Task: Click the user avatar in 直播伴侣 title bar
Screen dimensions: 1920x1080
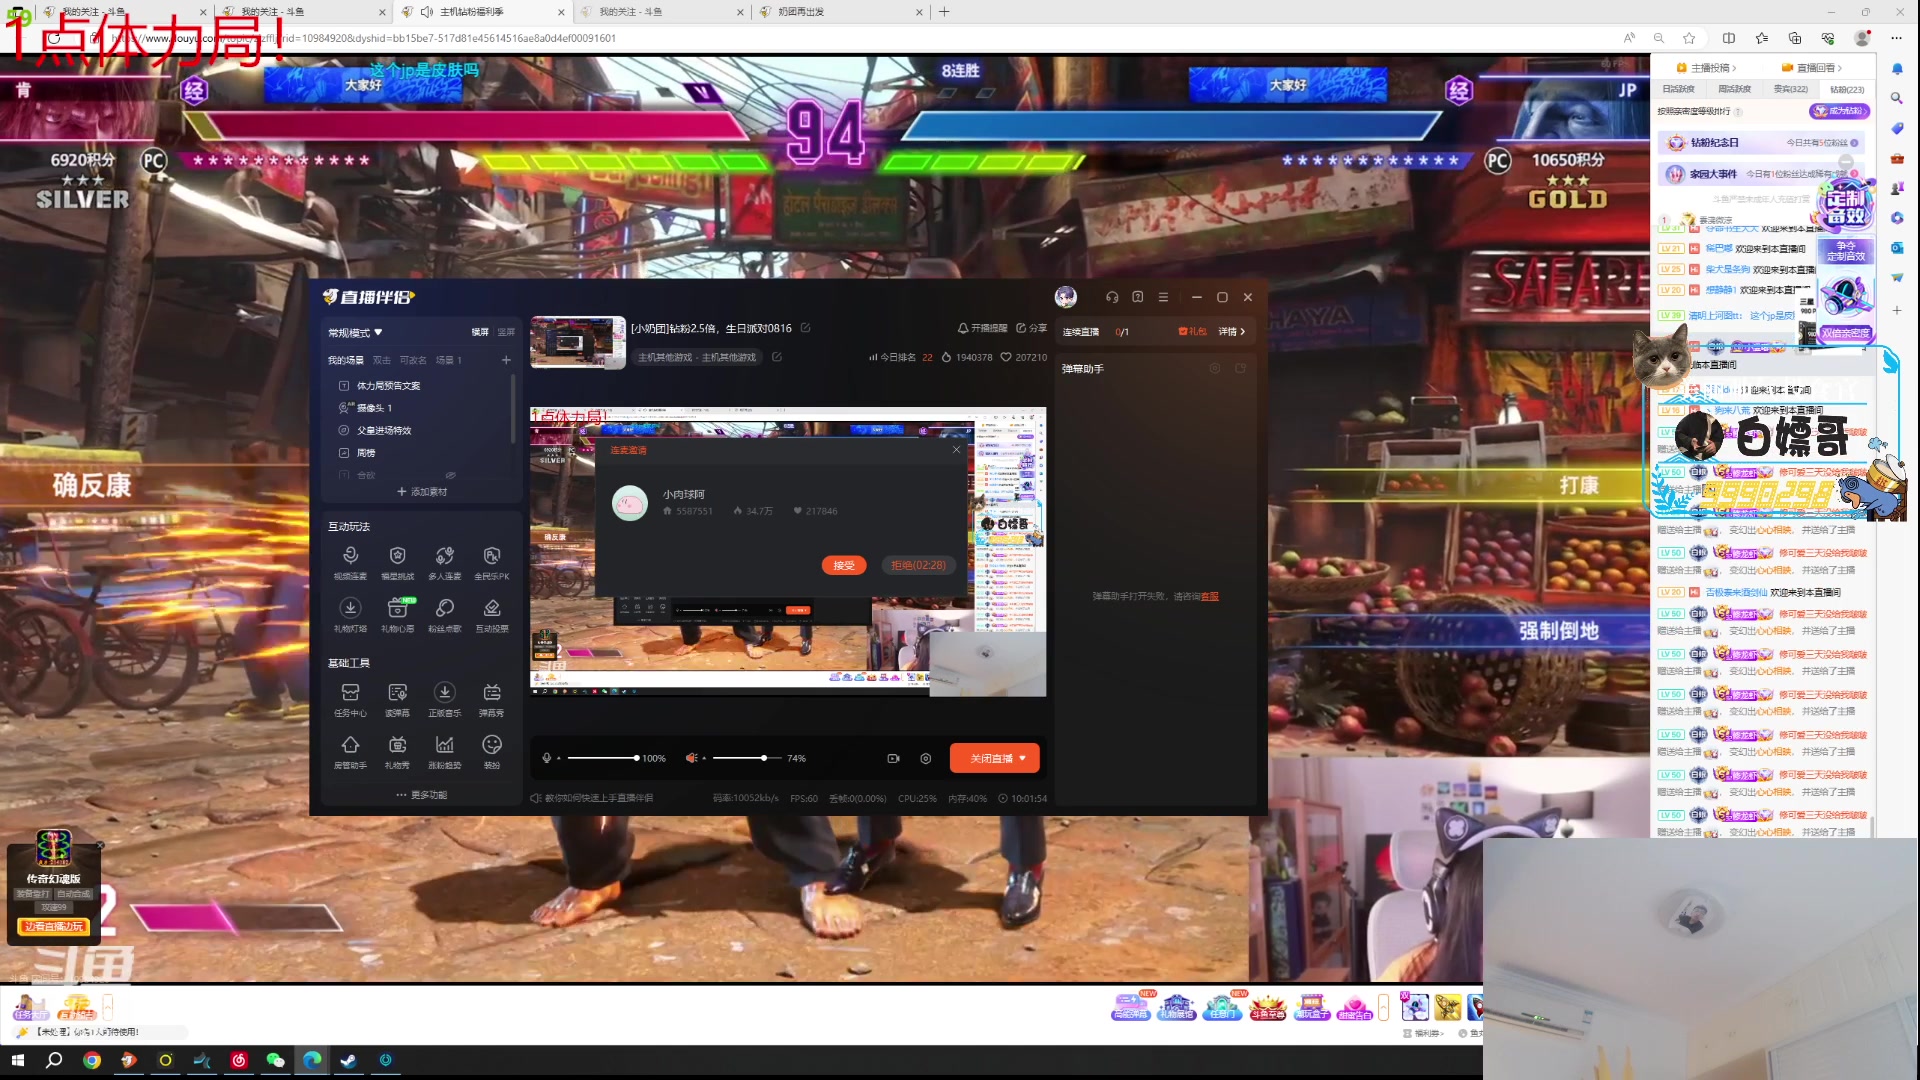Action: (x=1066, y=297)
